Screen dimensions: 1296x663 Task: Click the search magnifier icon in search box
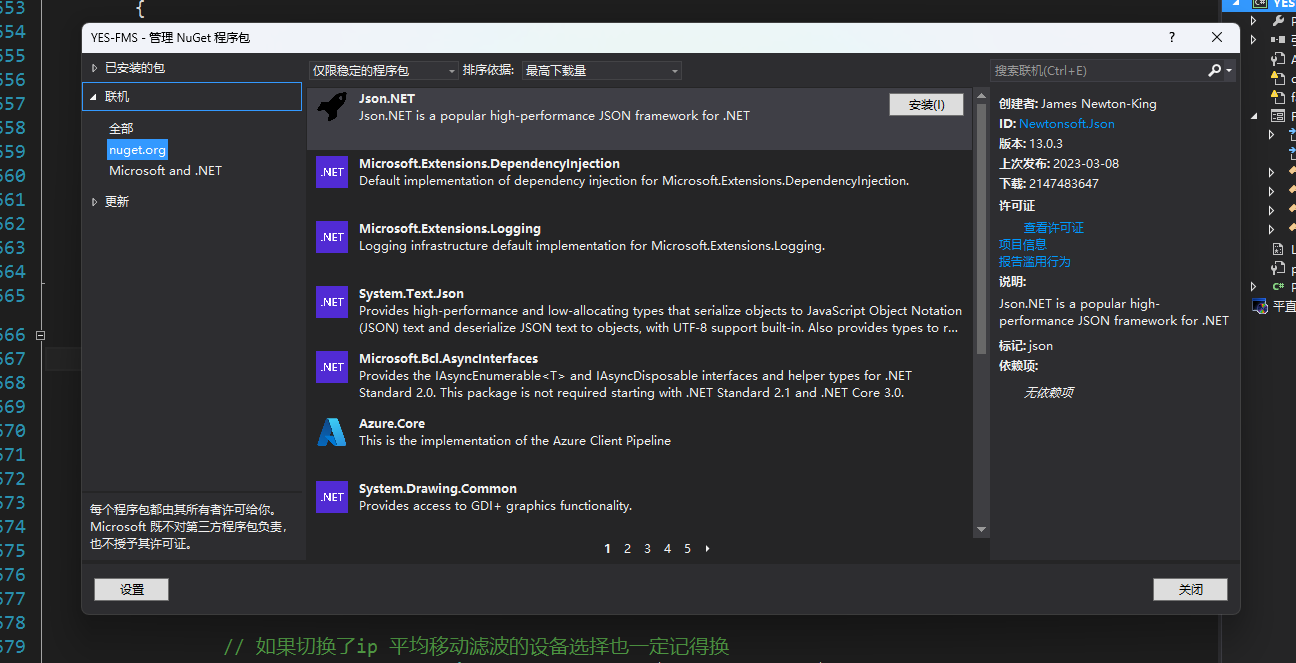(x=1213, y=70)
